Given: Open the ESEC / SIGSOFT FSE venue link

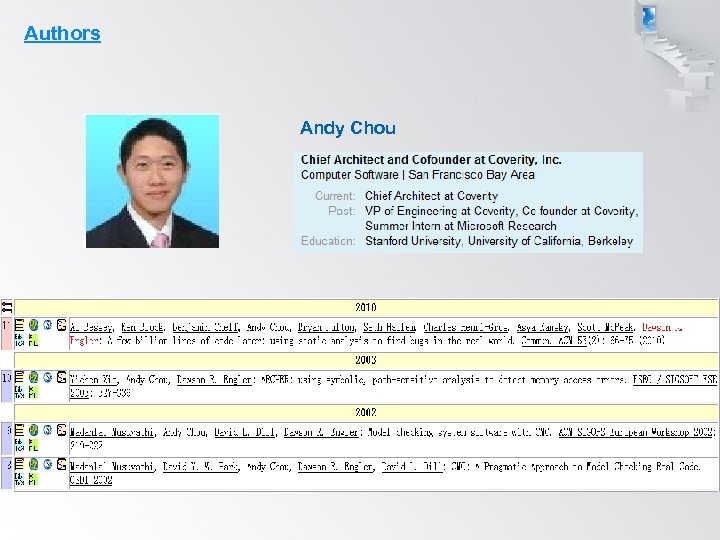Looking at the screenshot, I should tap(675, 380).
